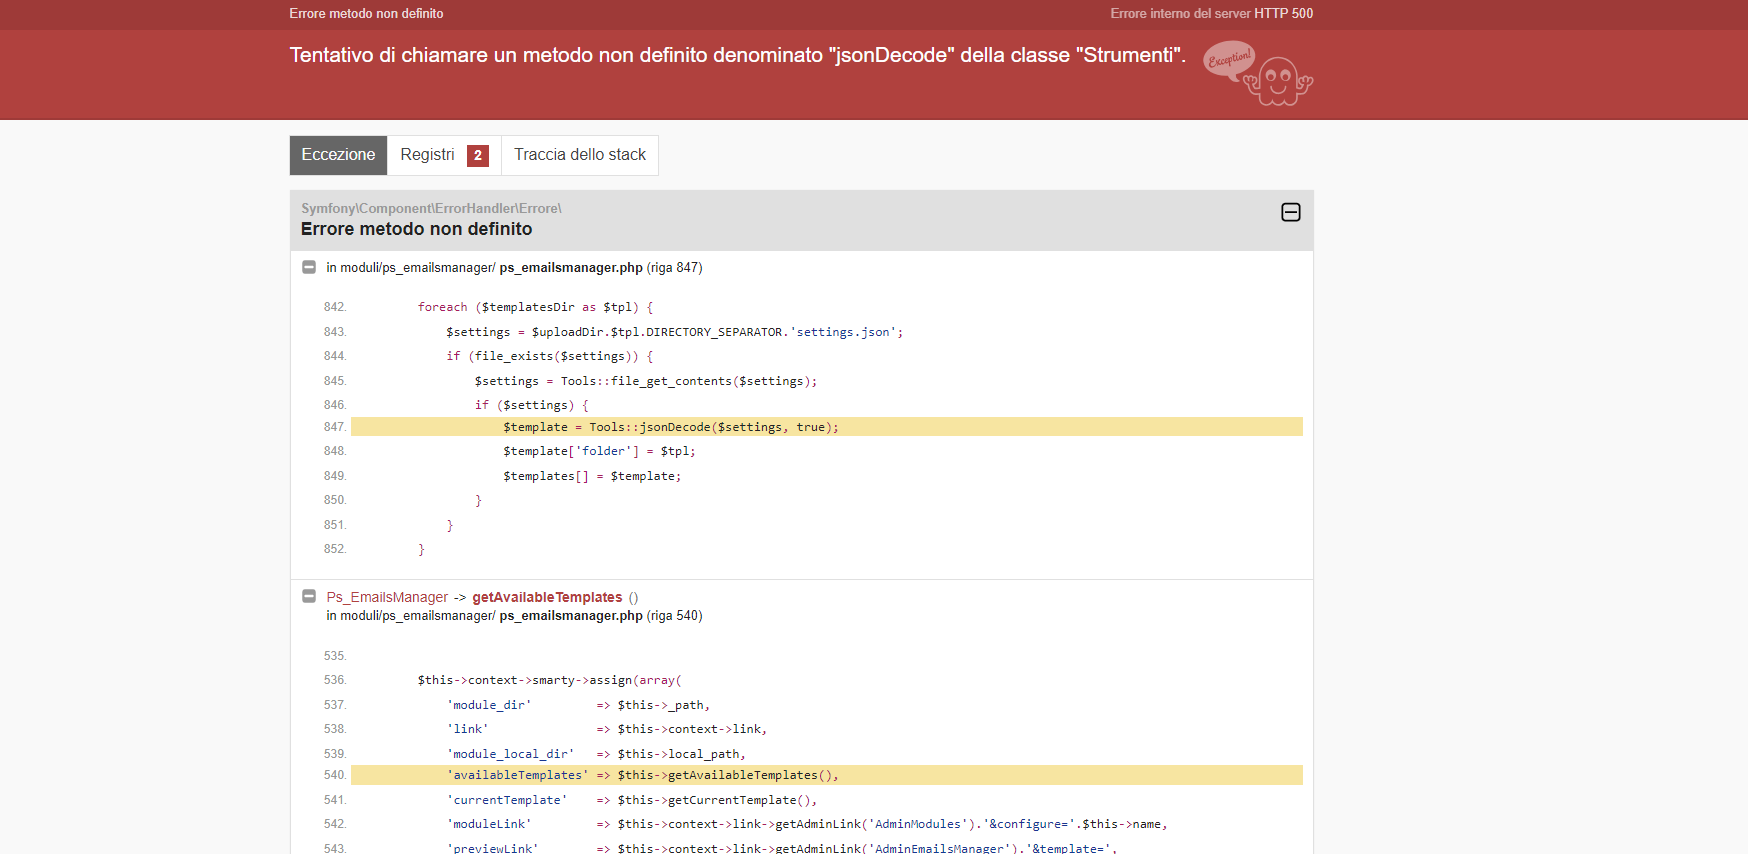Collapse the exception block with the minus icon
Viewport: 1748px width, 854px height.
(x=1290, y=212)
